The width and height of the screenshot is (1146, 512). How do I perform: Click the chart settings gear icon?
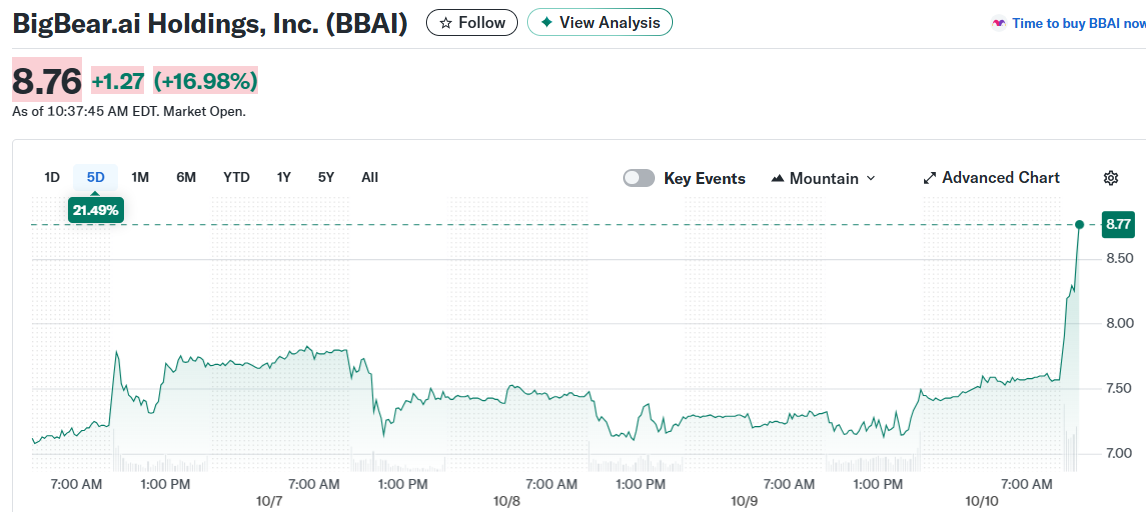[1110, 178]
